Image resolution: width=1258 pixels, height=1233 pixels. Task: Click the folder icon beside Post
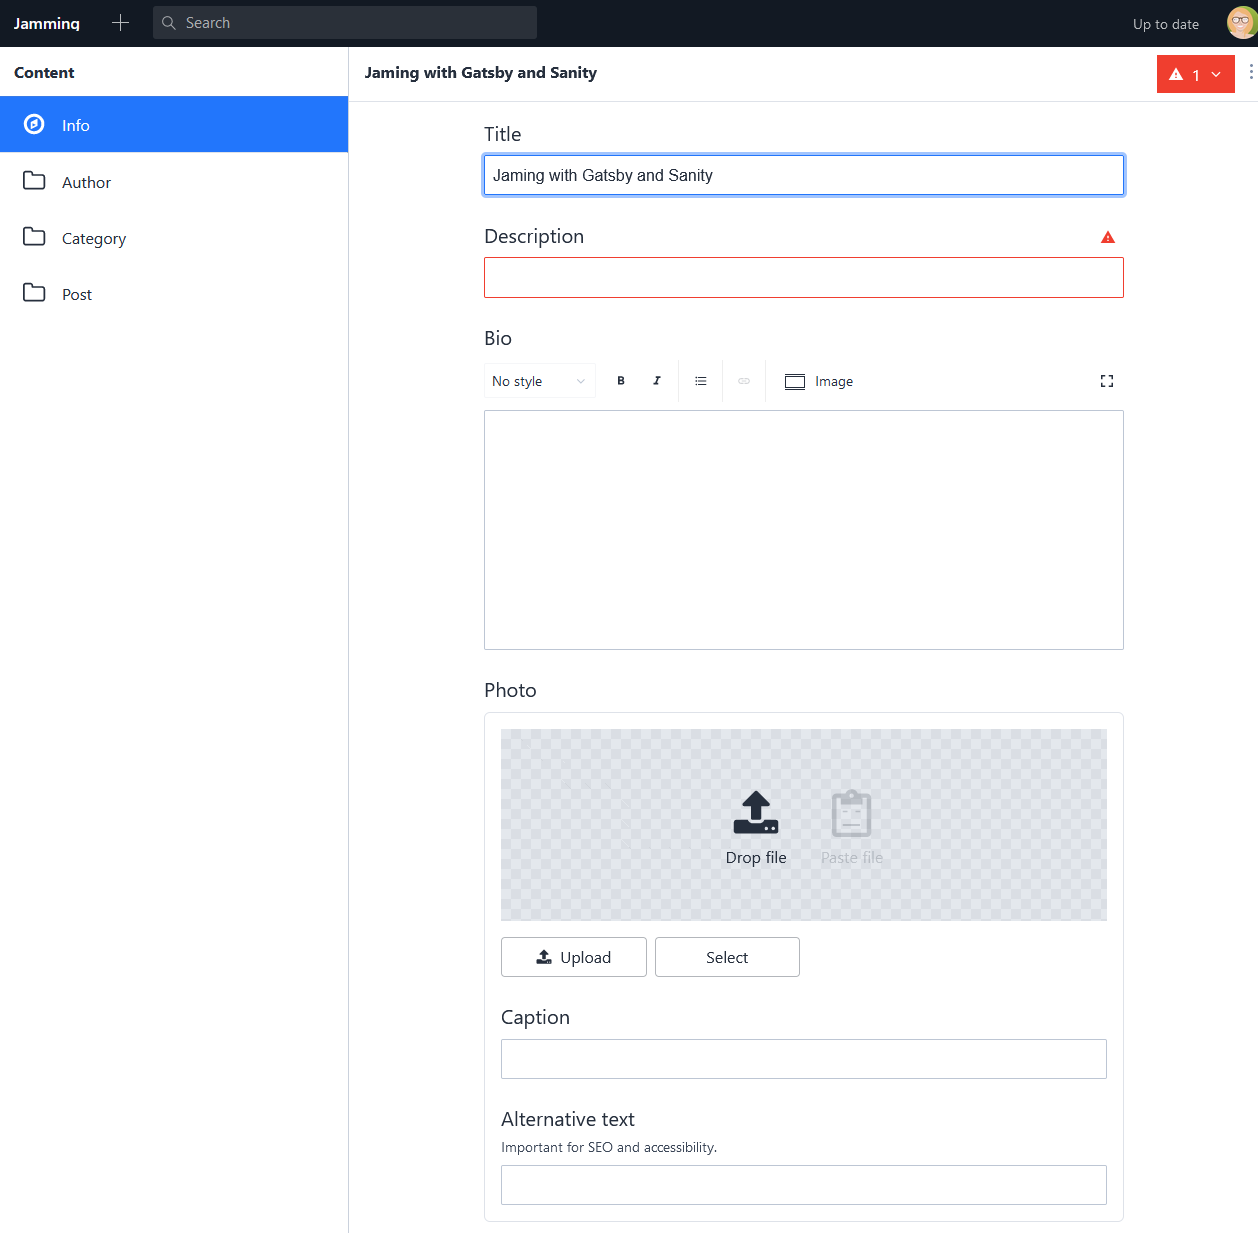[x=34, y=293]
